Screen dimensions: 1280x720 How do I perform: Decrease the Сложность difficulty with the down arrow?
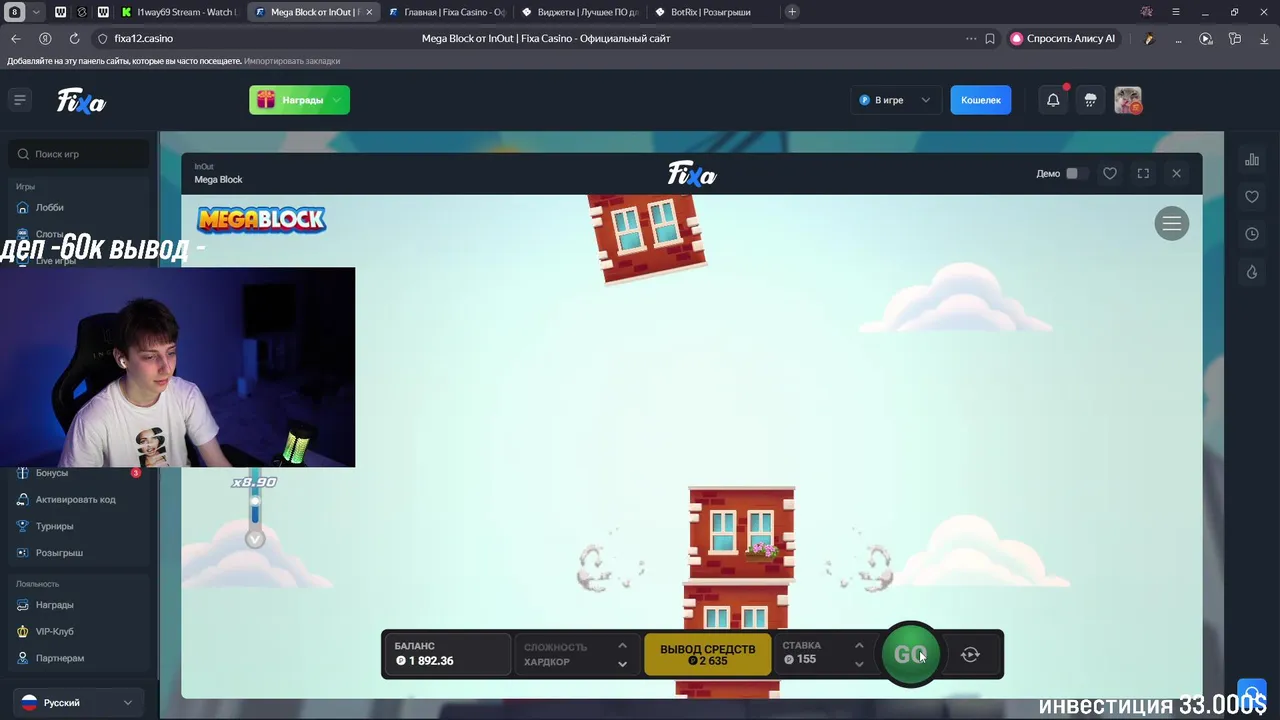[x=622, y=664]
